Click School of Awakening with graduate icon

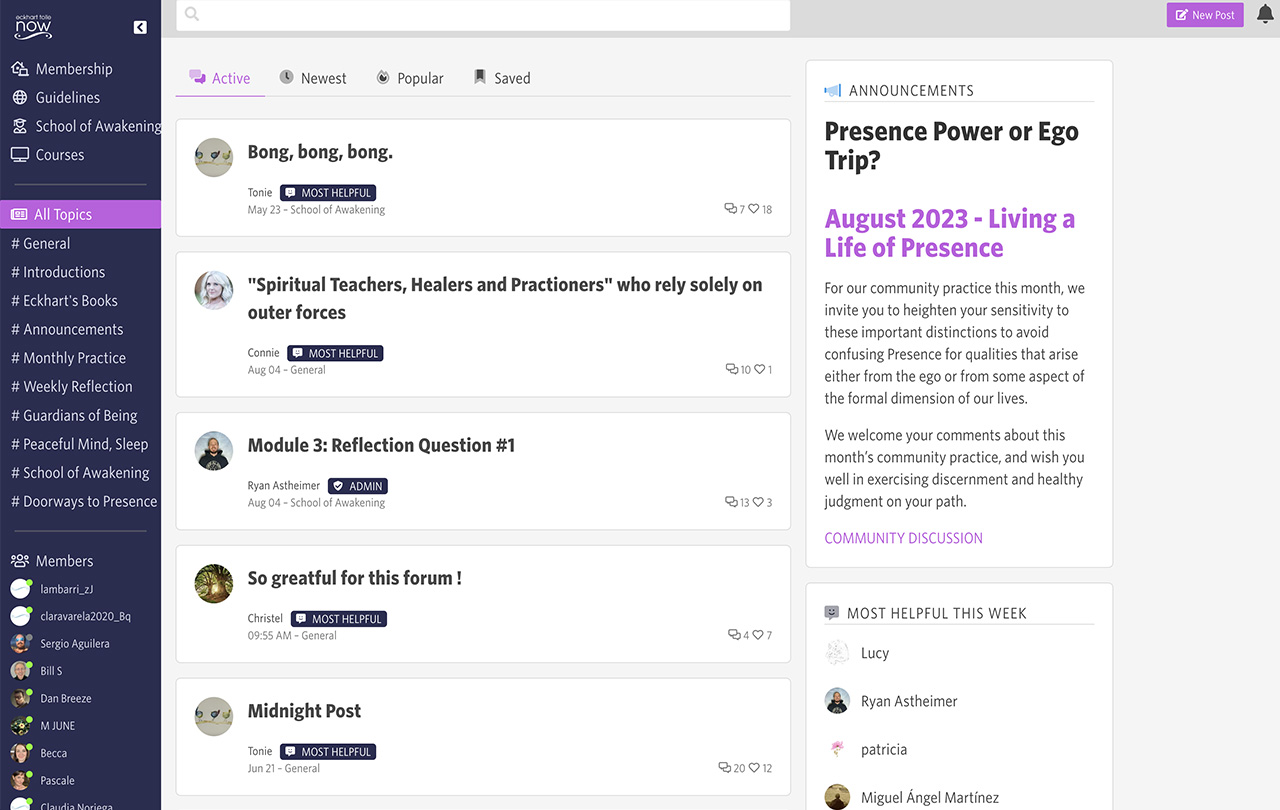(86, 126)
